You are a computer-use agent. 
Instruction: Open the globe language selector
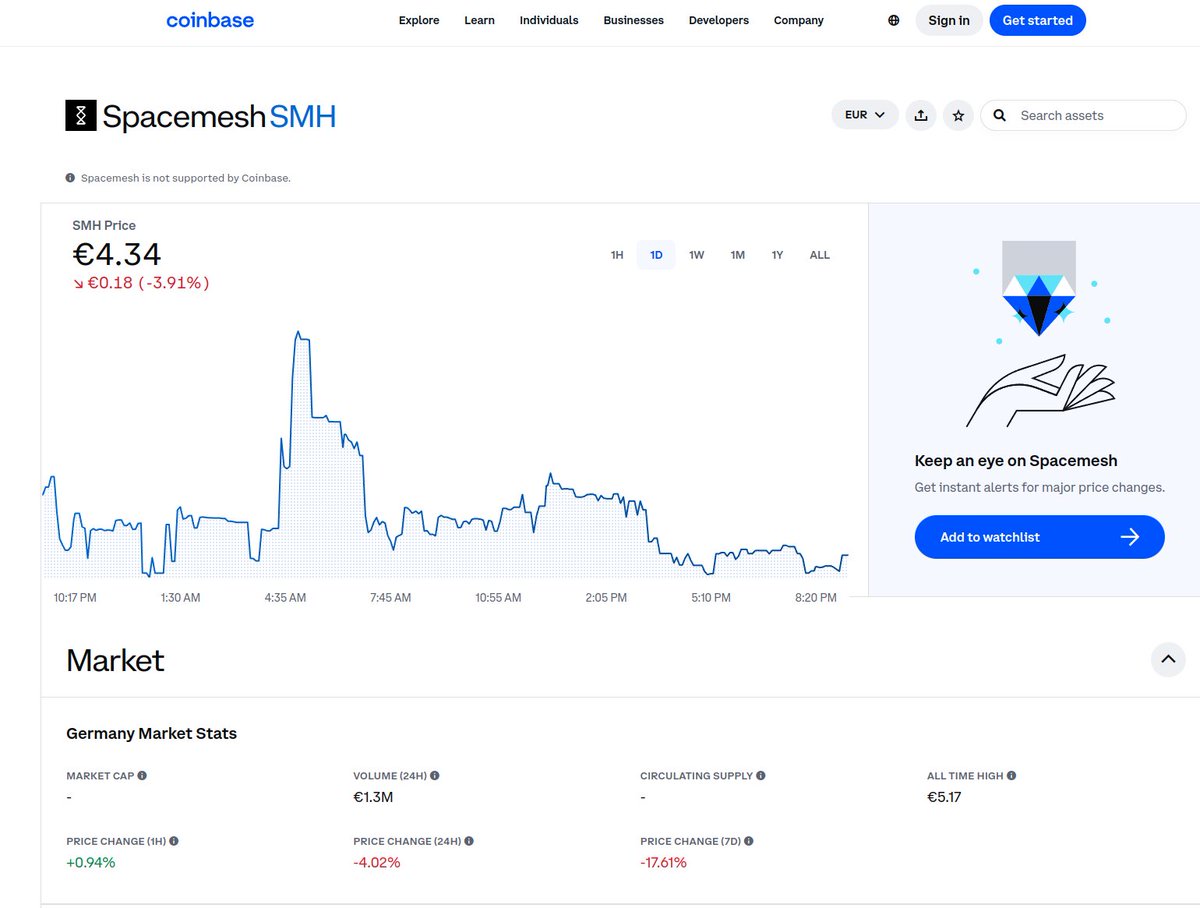pos(894,20)
